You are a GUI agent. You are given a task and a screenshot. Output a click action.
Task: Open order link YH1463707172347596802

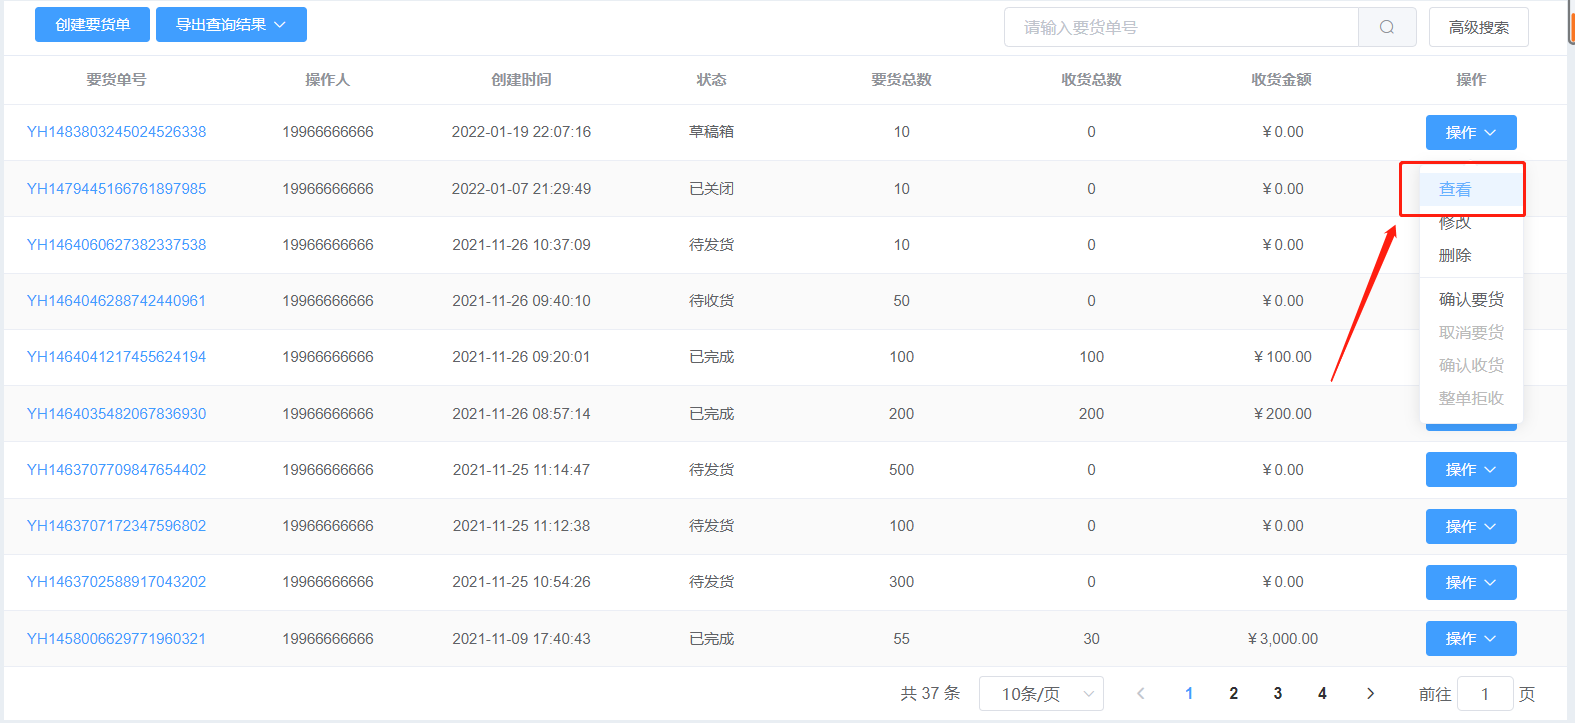click(x=116, y=526)
